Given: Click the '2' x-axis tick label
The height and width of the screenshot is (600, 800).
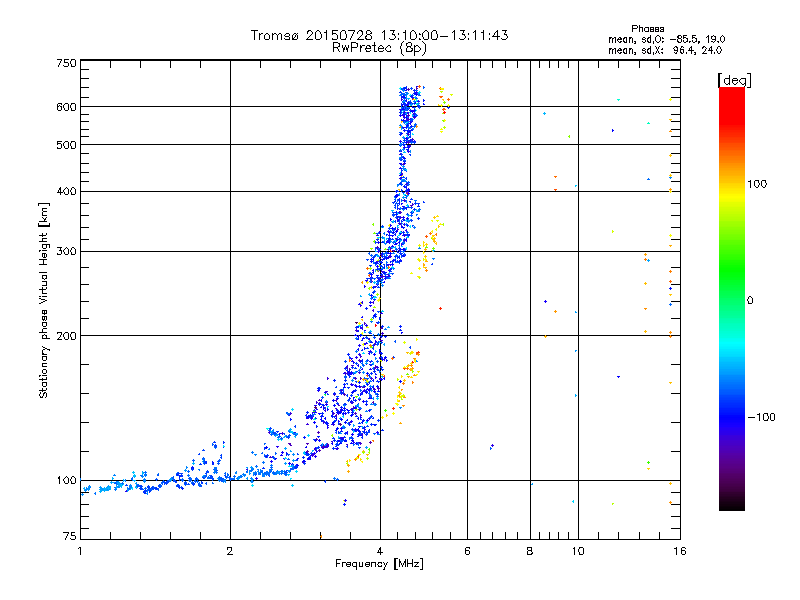Looking at the screenshot, I should pos(230,551).
